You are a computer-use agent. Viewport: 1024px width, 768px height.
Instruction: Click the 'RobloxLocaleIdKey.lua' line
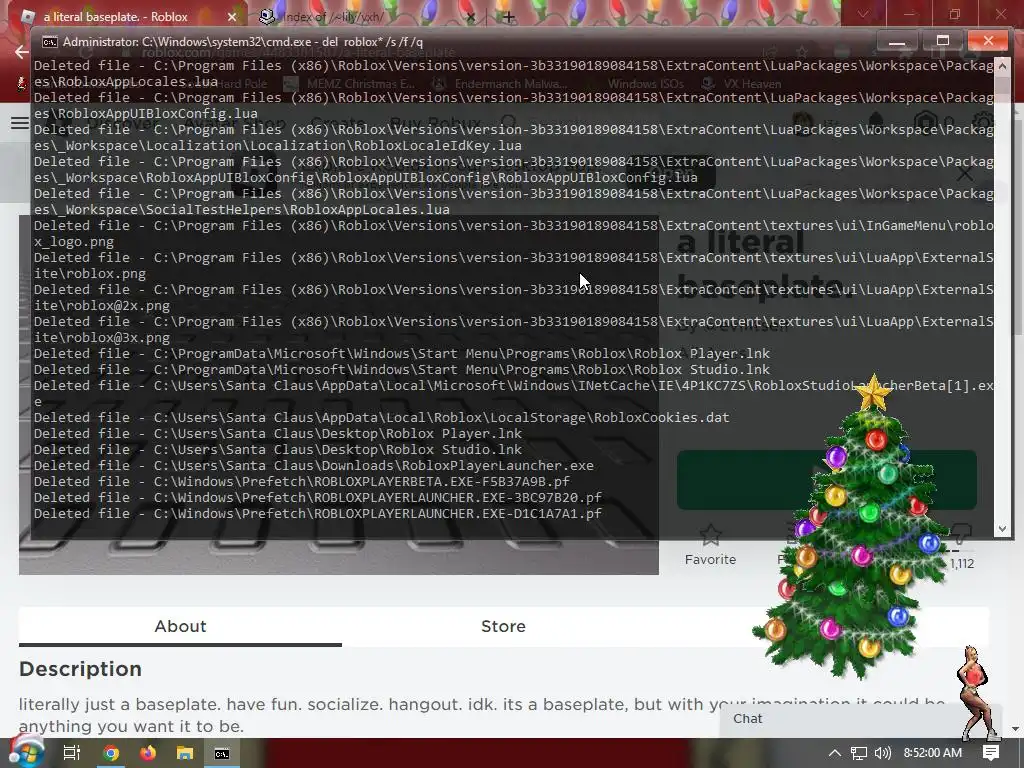pyautogui.click(x=278, y=146)
